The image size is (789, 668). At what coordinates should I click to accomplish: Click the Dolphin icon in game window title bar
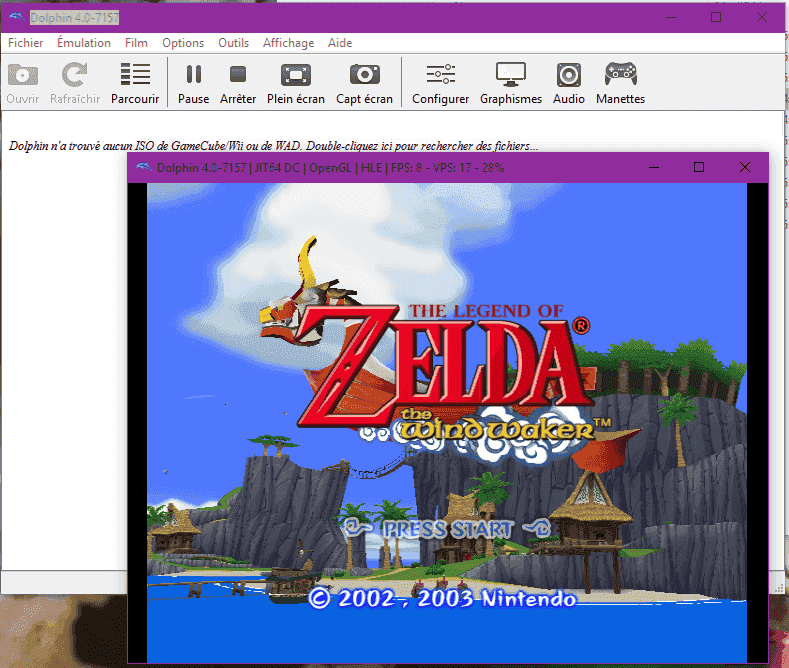(144, 167)
